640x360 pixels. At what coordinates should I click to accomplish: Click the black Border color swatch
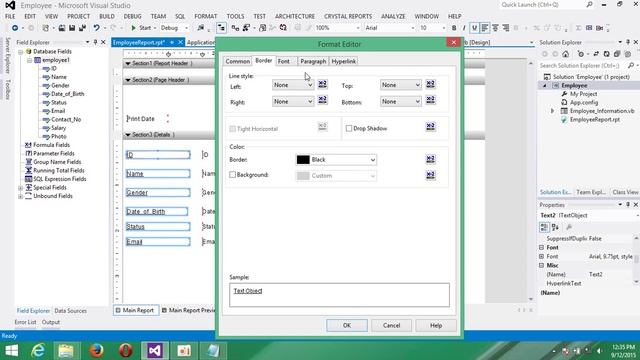[303, 160]
